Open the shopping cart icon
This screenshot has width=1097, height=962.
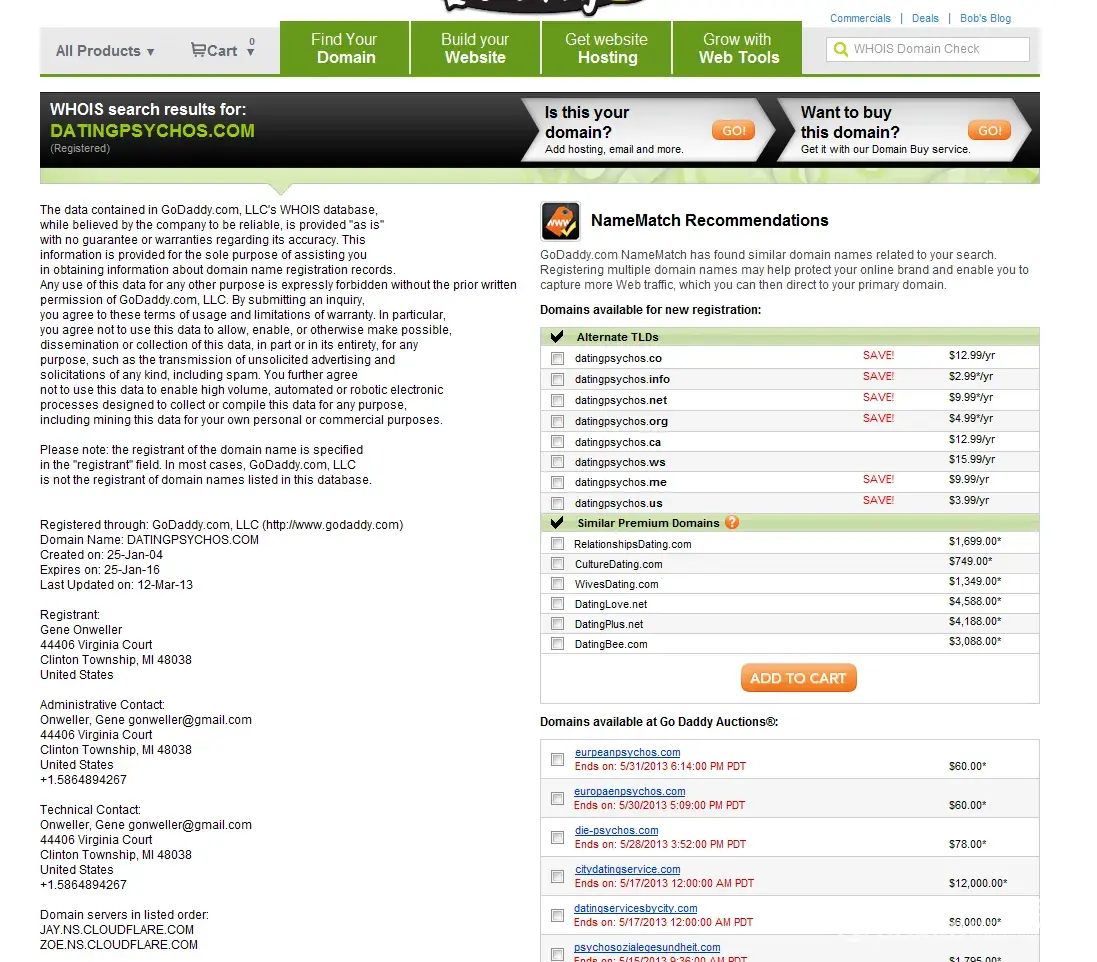point(199,50)
